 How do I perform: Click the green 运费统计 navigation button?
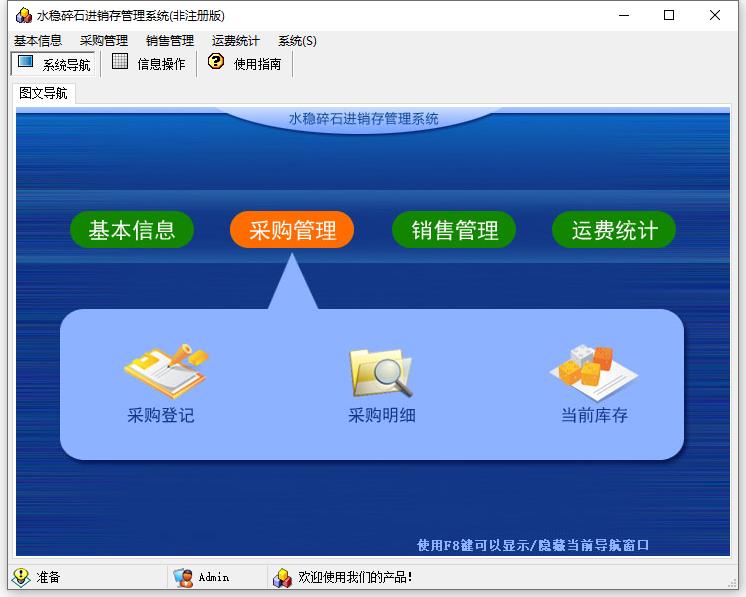pyautogui.click(x=614, y=230)
